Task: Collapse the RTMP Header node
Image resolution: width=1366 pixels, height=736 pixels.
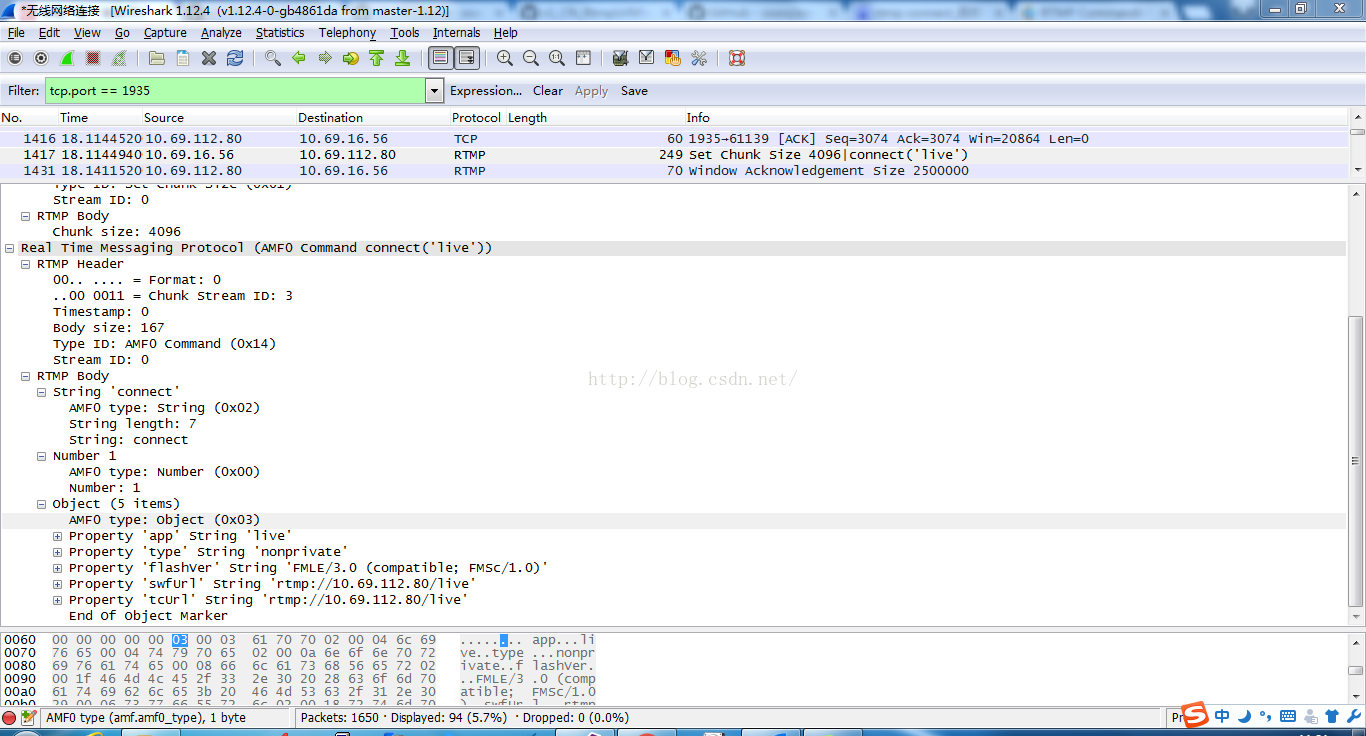Action: coord(26,264)
